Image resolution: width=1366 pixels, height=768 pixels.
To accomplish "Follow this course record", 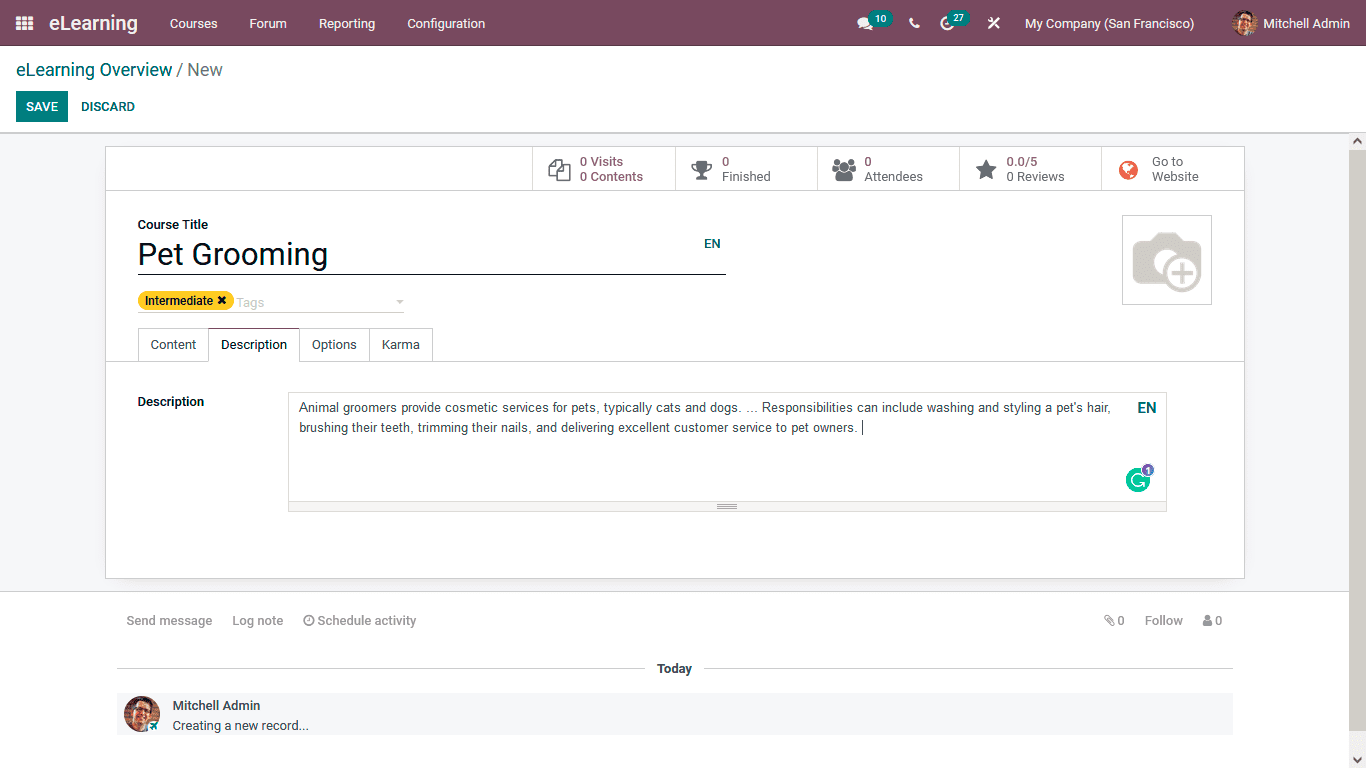I will [1163, 620].
